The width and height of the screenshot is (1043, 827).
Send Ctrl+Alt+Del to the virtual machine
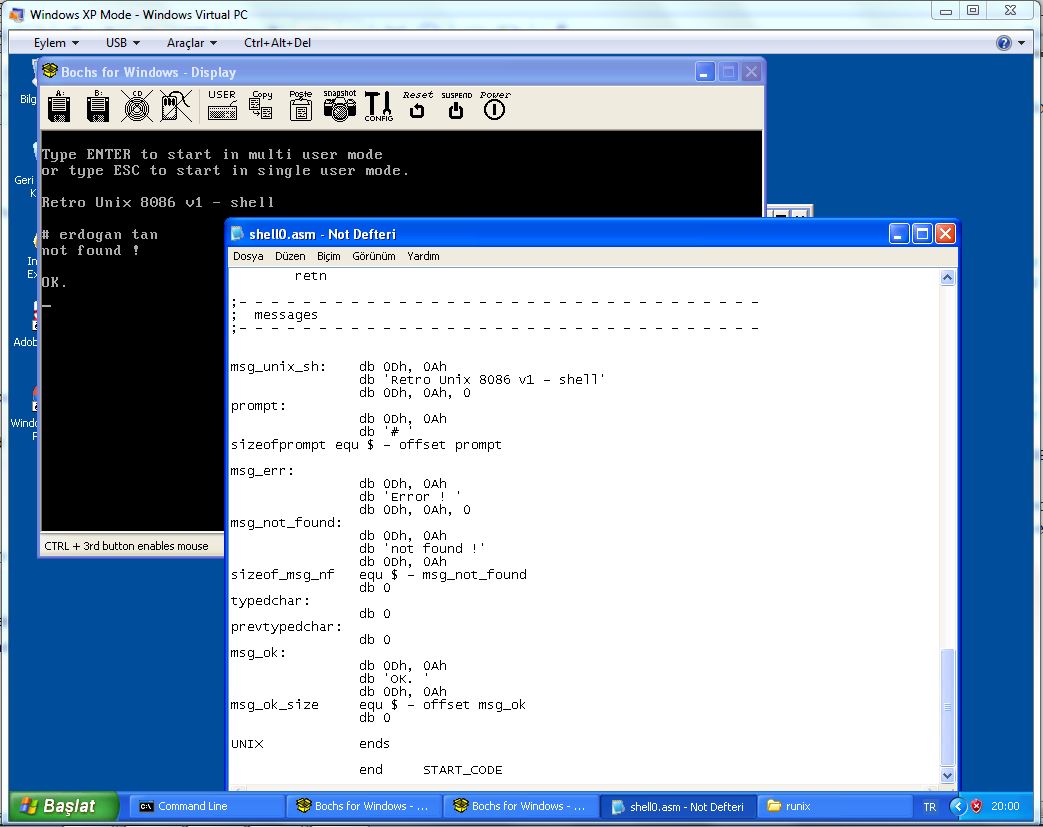(277, 43)
